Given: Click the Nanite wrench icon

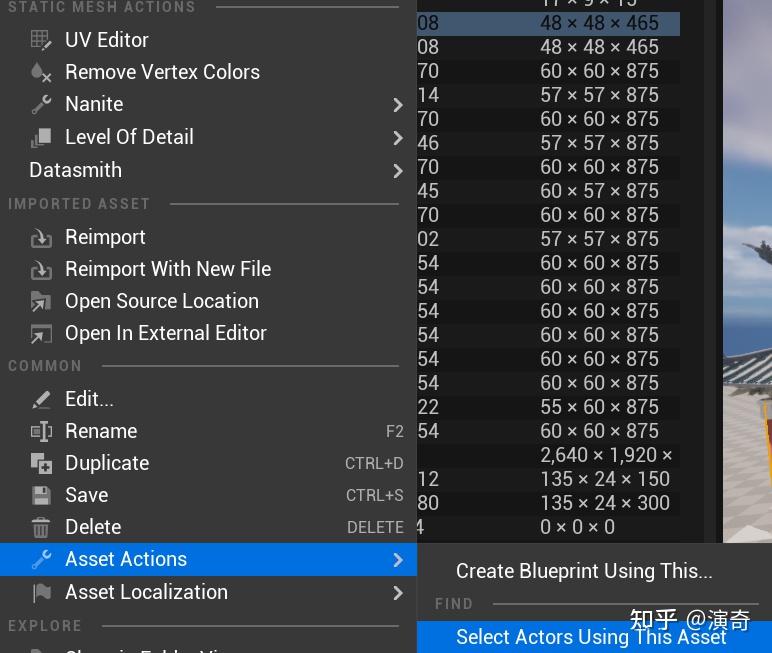Looking at the screenshot, I should 41,104.
